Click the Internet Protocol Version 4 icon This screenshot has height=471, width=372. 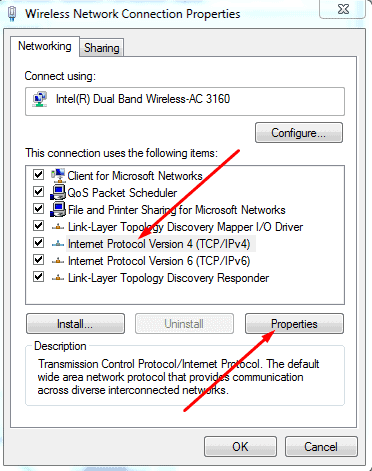(x=58, y=244)
